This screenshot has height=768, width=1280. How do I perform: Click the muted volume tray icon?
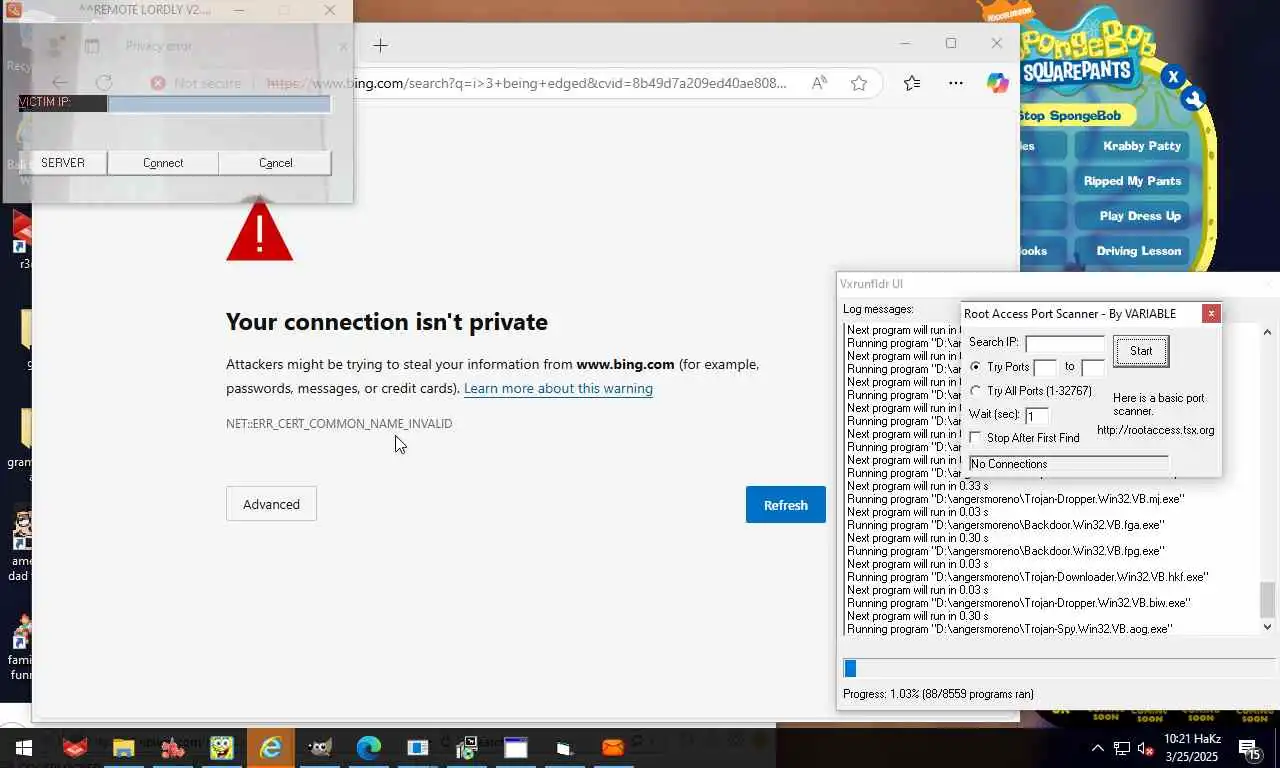[x=1146, y=748]
